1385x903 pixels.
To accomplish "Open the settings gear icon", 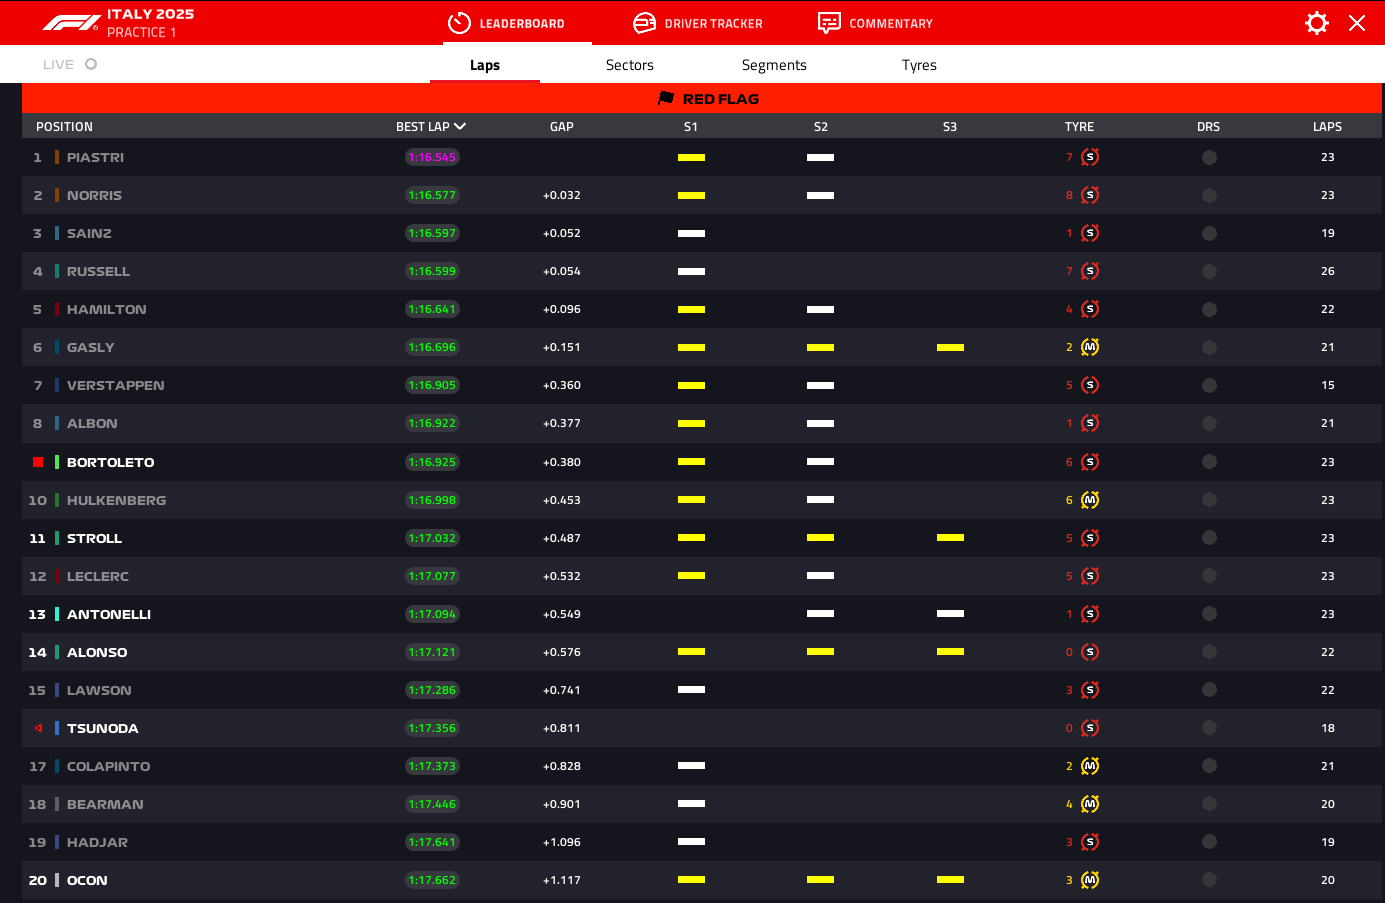I will click(x=1317, y=23).
